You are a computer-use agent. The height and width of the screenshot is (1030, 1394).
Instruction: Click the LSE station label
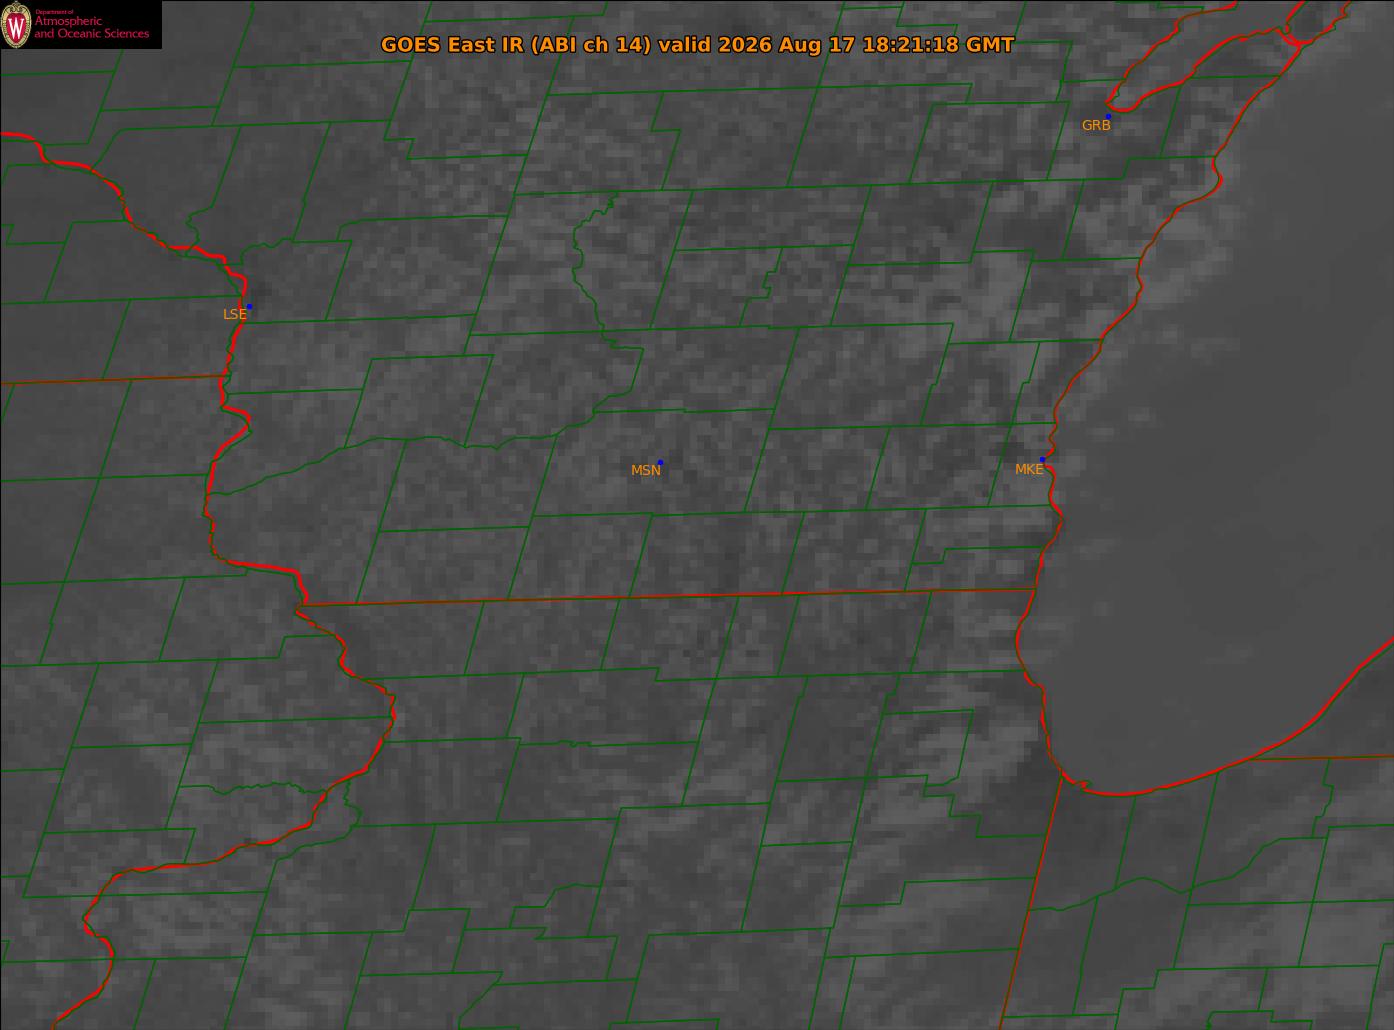click(234, 314)
